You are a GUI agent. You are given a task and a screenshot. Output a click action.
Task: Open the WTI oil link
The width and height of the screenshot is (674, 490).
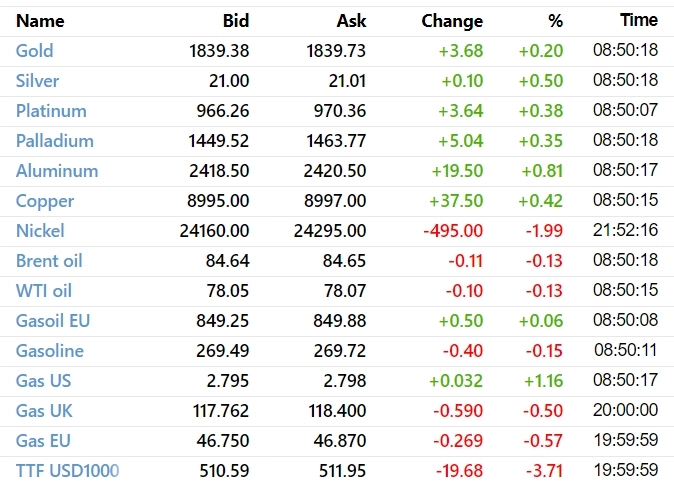point(44,291)
